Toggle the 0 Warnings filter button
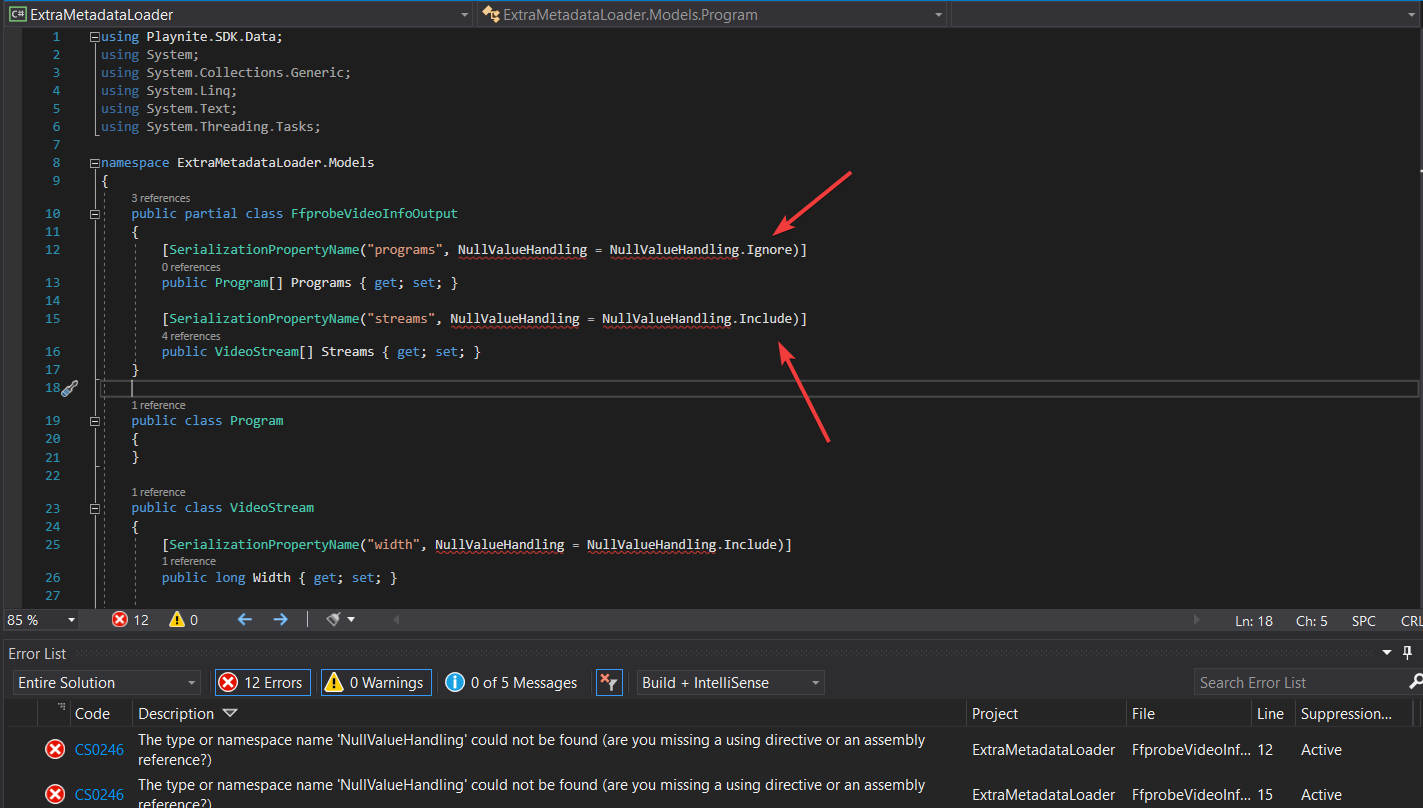 click(375, 682)
